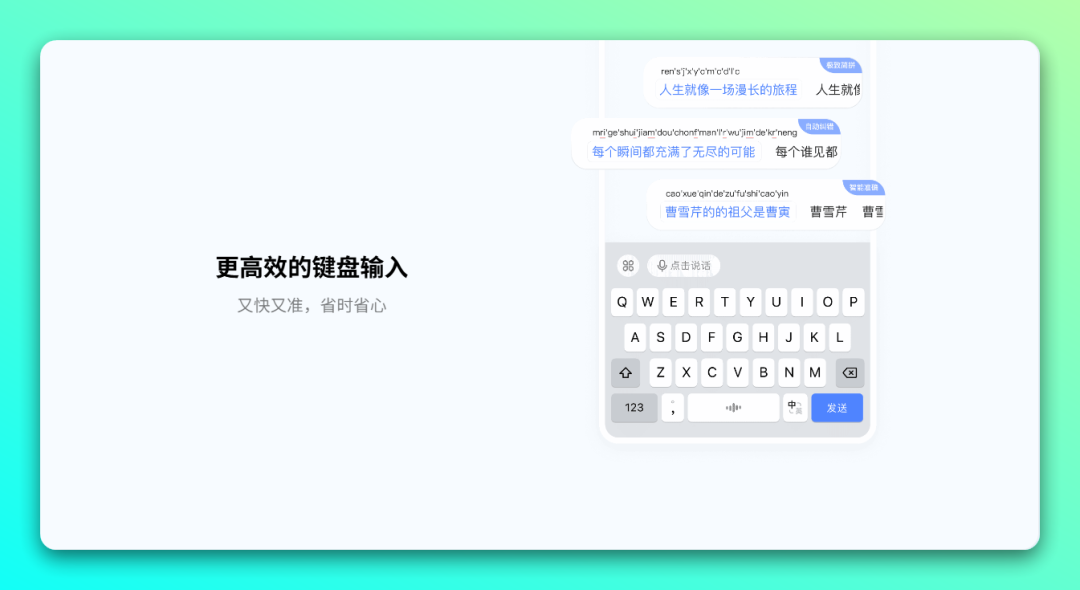This screenshot has width=1080, height=590.
Task: Click the 极致简拼 feature tag
Action: click(840, 64)
